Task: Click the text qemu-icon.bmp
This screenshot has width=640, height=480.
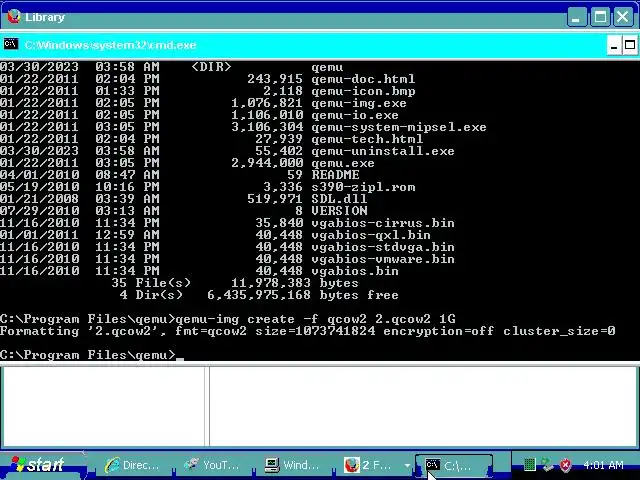Action: click(x=363, y=91)
